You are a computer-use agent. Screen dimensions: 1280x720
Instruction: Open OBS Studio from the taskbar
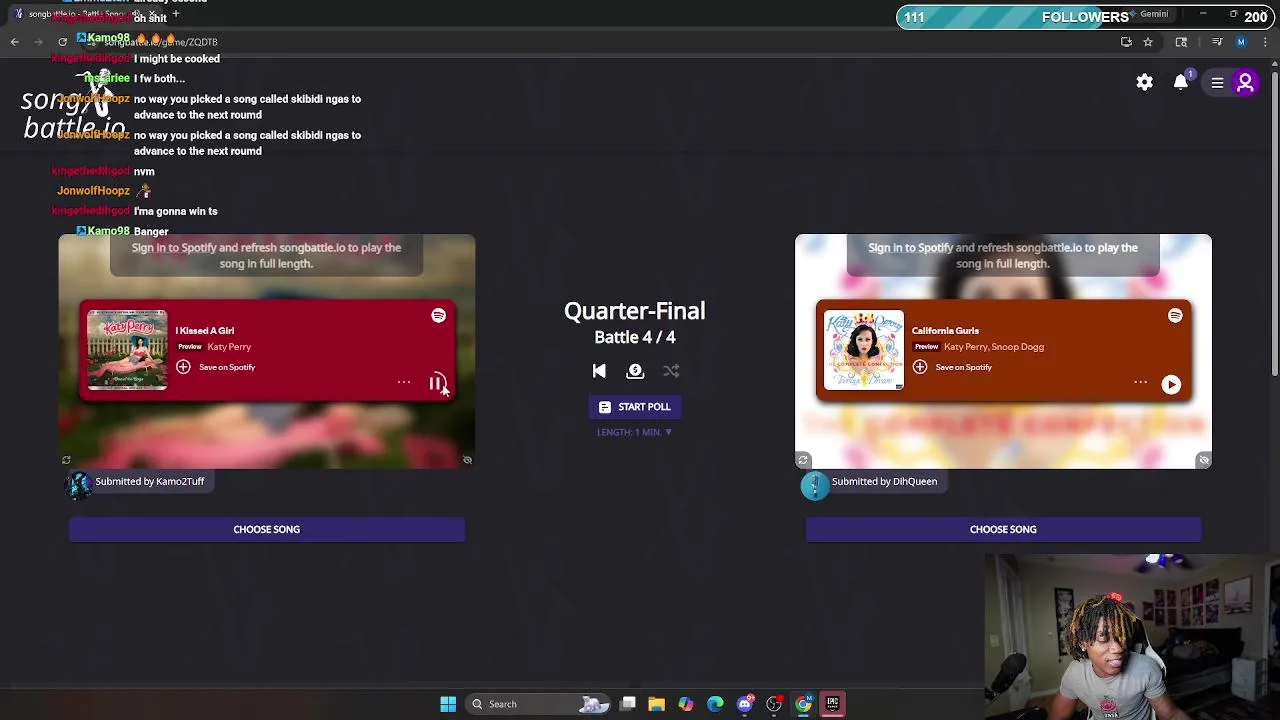pyautogui.click(x=774, y=704)
